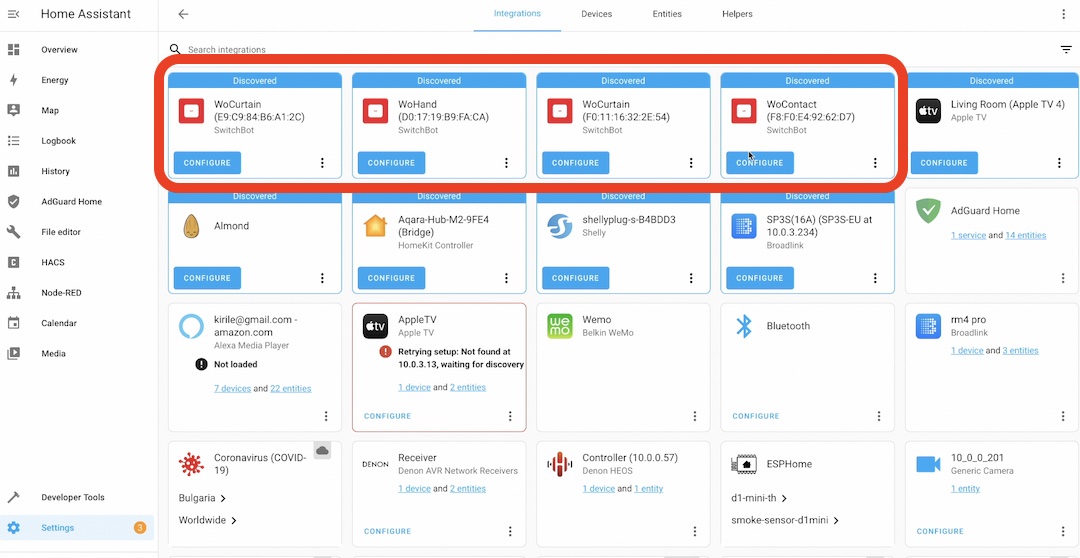Screen dimensions: 1080x558
Task: Configure Living Room Apple TV 4
Action: (944, 163)
